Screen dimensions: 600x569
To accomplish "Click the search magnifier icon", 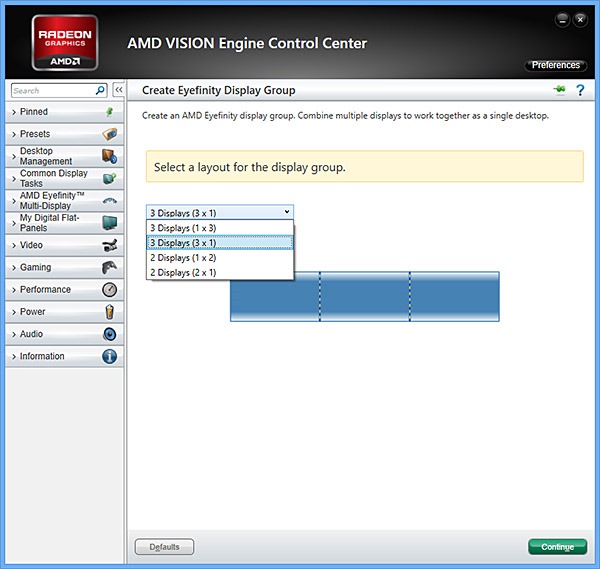I will pos(100,90).
